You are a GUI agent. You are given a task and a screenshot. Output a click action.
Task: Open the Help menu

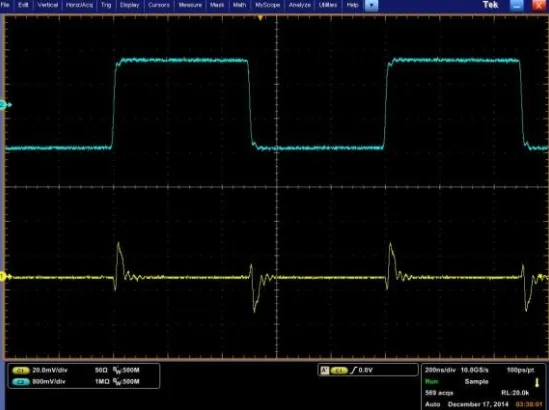pyautogui.click(x=353, y=5)
